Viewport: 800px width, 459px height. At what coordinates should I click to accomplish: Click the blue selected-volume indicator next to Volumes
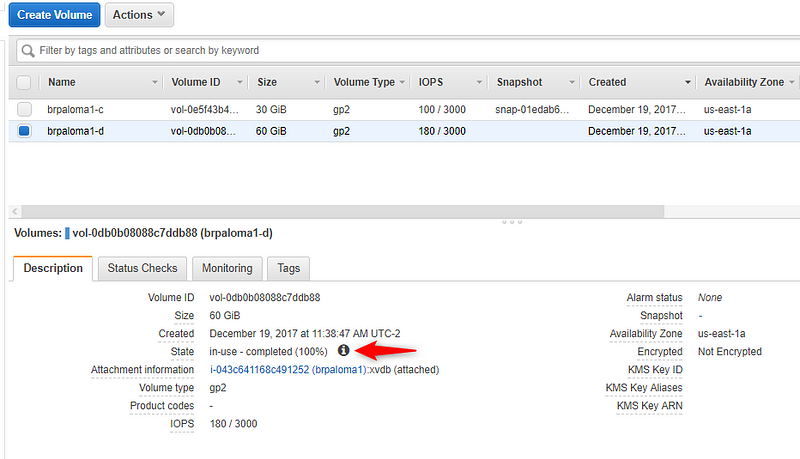(x=67, y=234)
